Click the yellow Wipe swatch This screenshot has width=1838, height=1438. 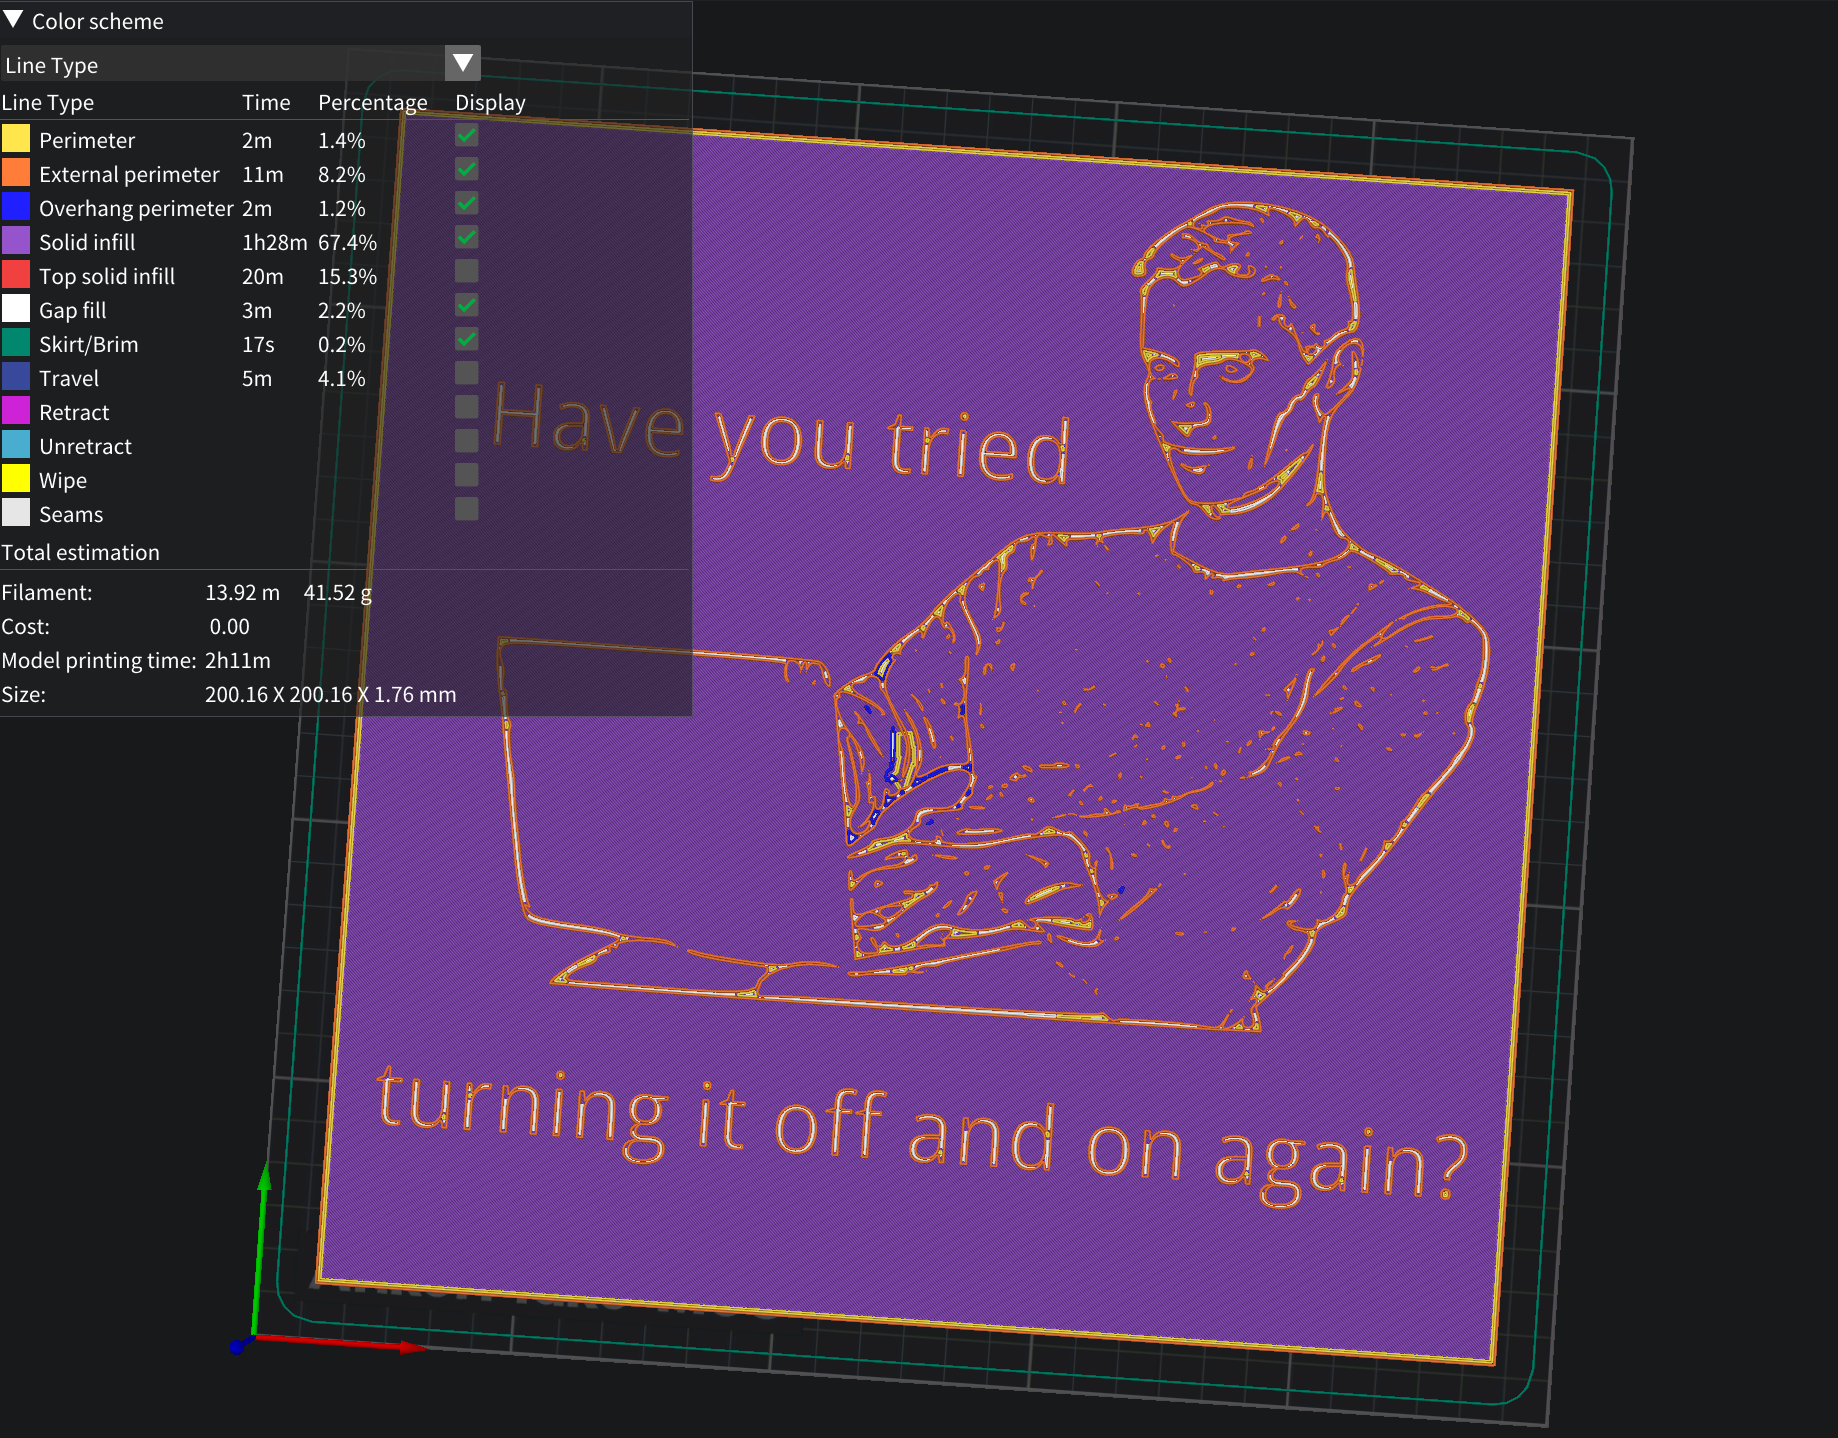[16, 478]
